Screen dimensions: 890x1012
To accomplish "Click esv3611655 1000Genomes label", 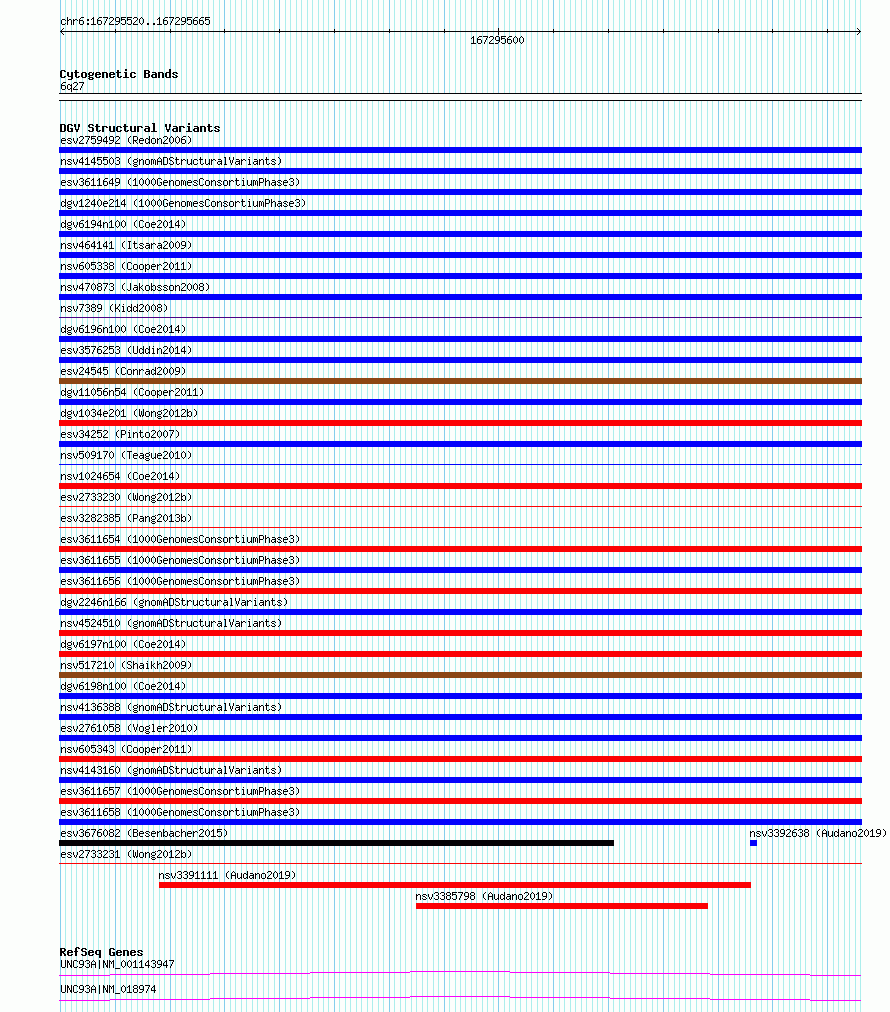I will 180,560.
